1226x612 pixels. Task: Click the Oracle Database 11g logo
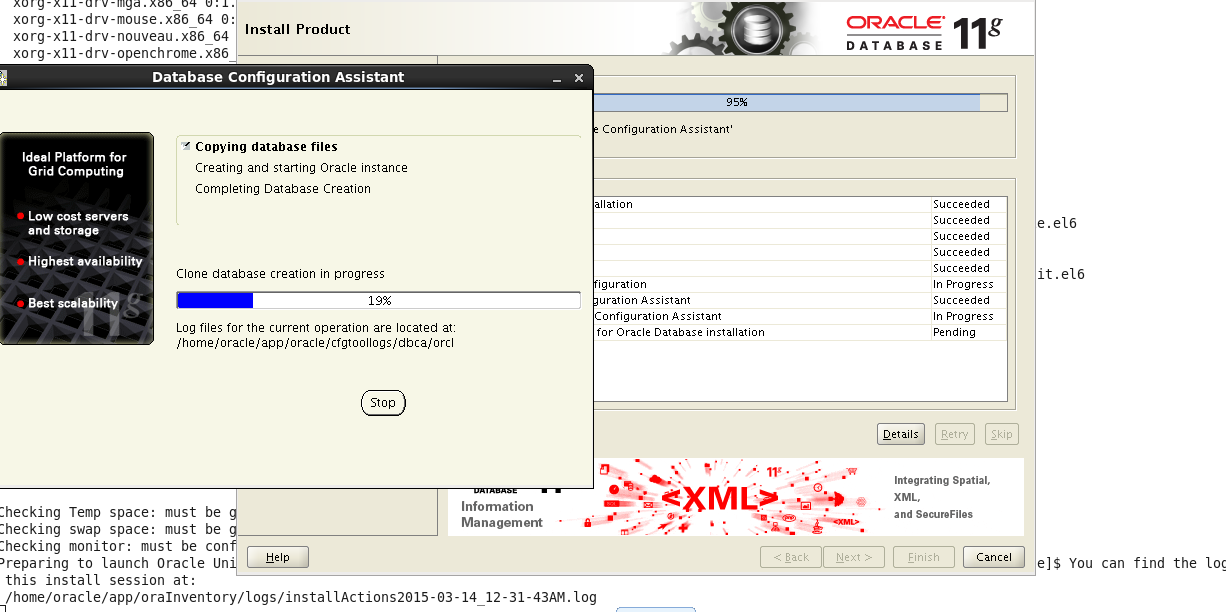click(x=923, y=32)
